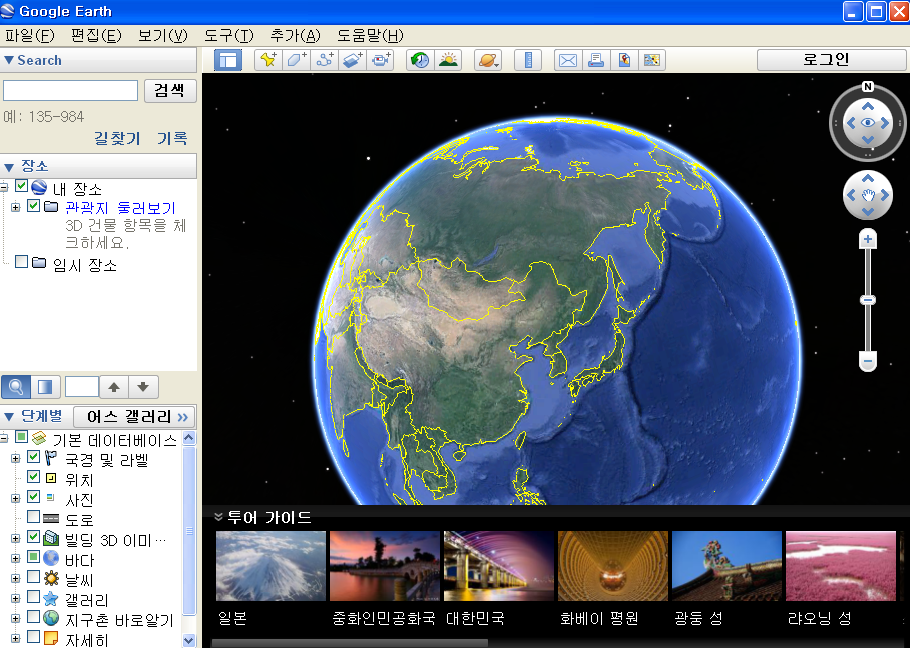Click the N north indicator on compass
Viewport: 910px width, 648px height.
[x=868, y=86]
